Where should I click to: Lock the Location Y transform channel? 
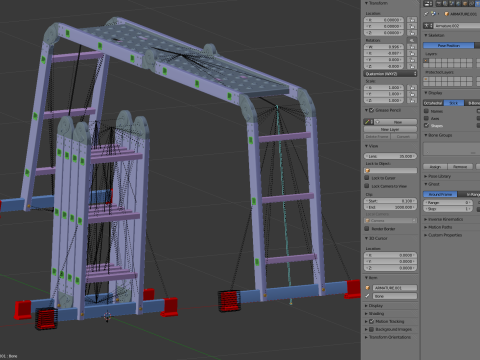coord(412,26)
